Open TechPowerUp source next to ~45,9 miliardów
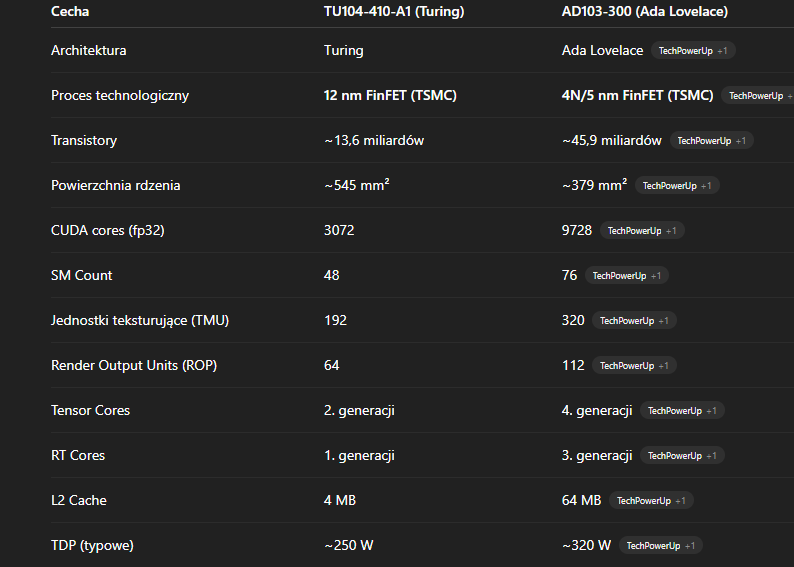This screenshot has height=567, width=794. [x=711, y=141]
